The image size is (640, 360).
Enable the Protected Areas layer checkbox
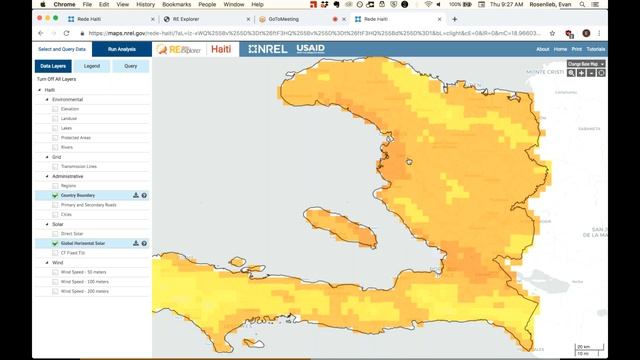click(x=55, y=138)
